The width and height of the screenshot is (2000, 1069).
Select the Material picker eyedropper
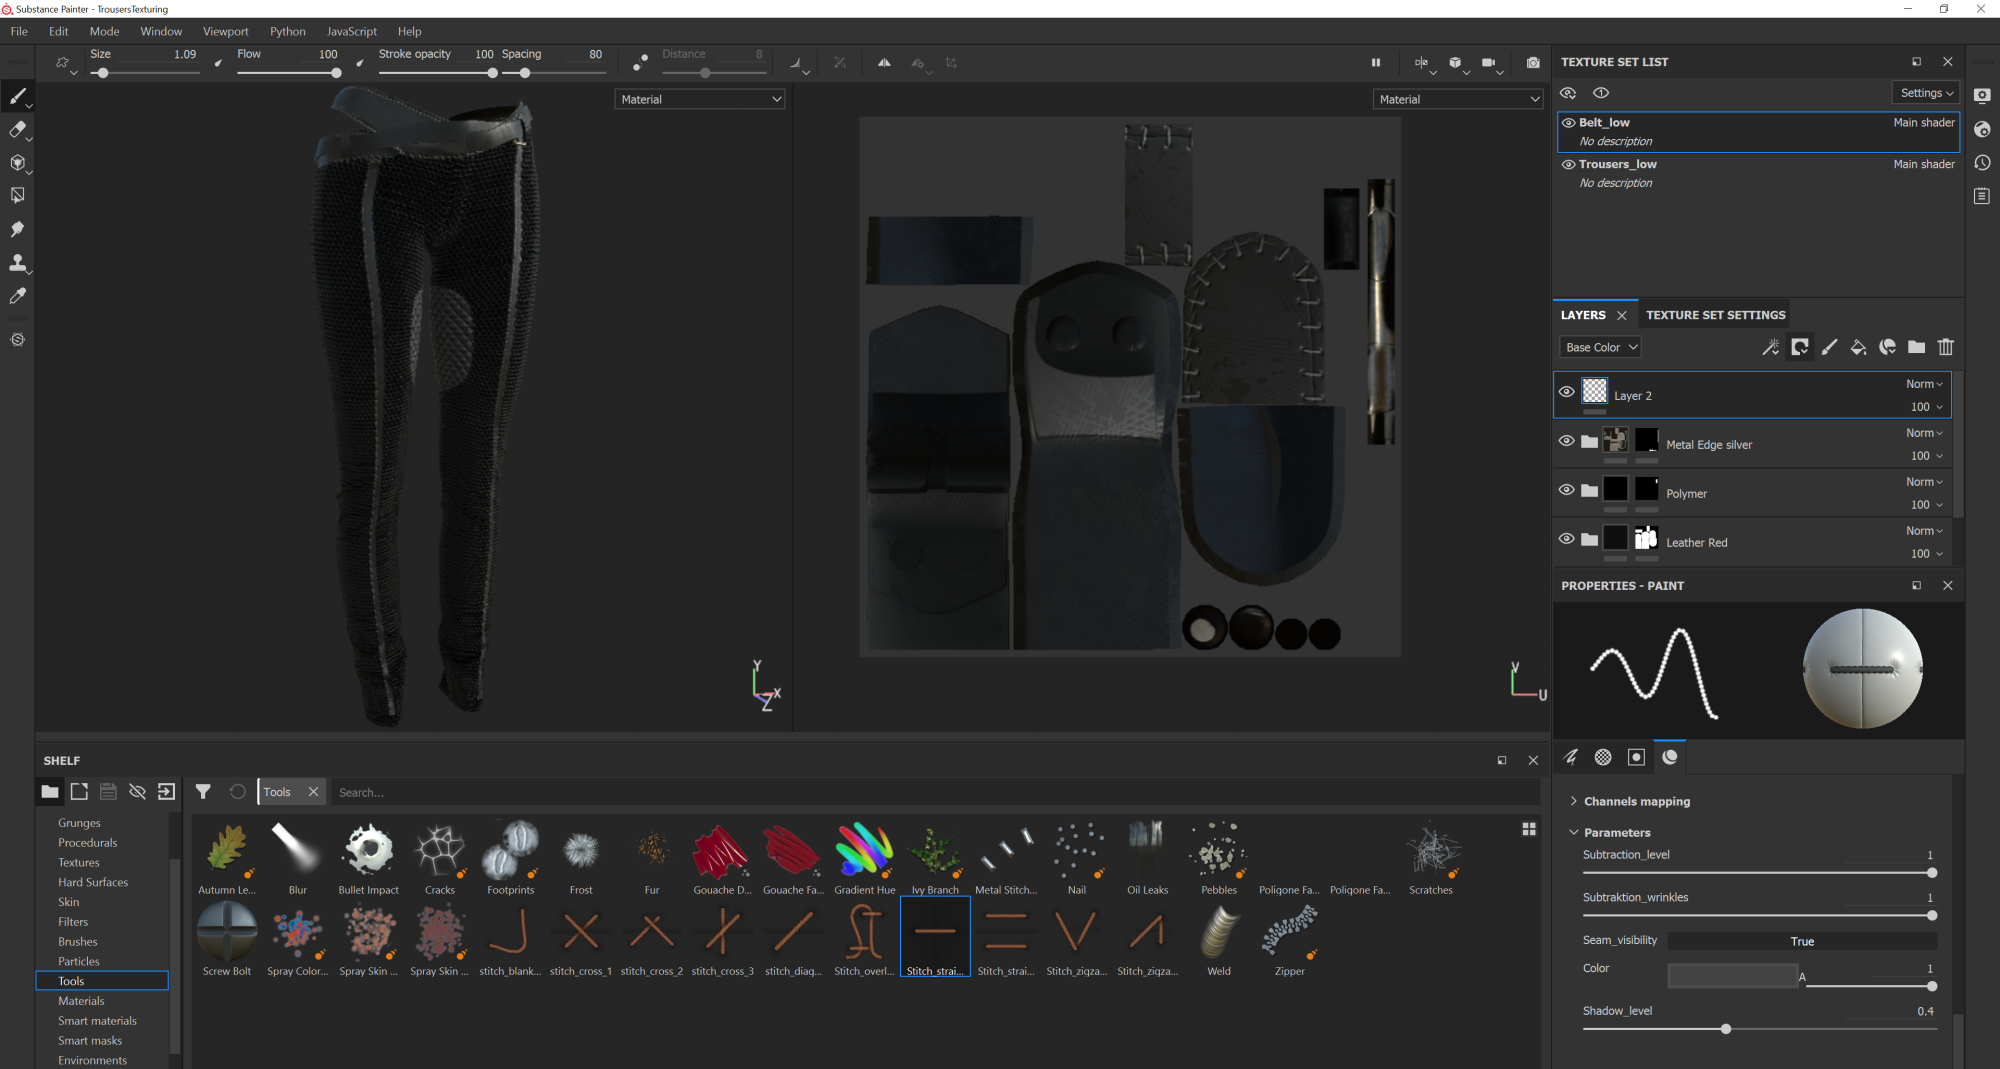17,296
